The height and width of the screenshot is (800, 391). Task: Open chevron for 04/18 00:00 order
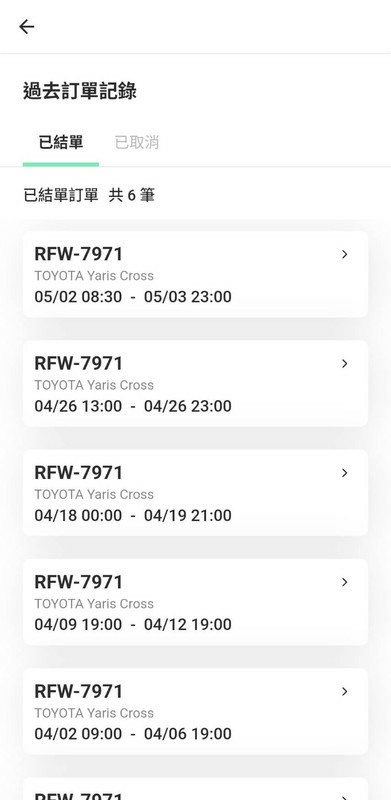tap(345, 472)
